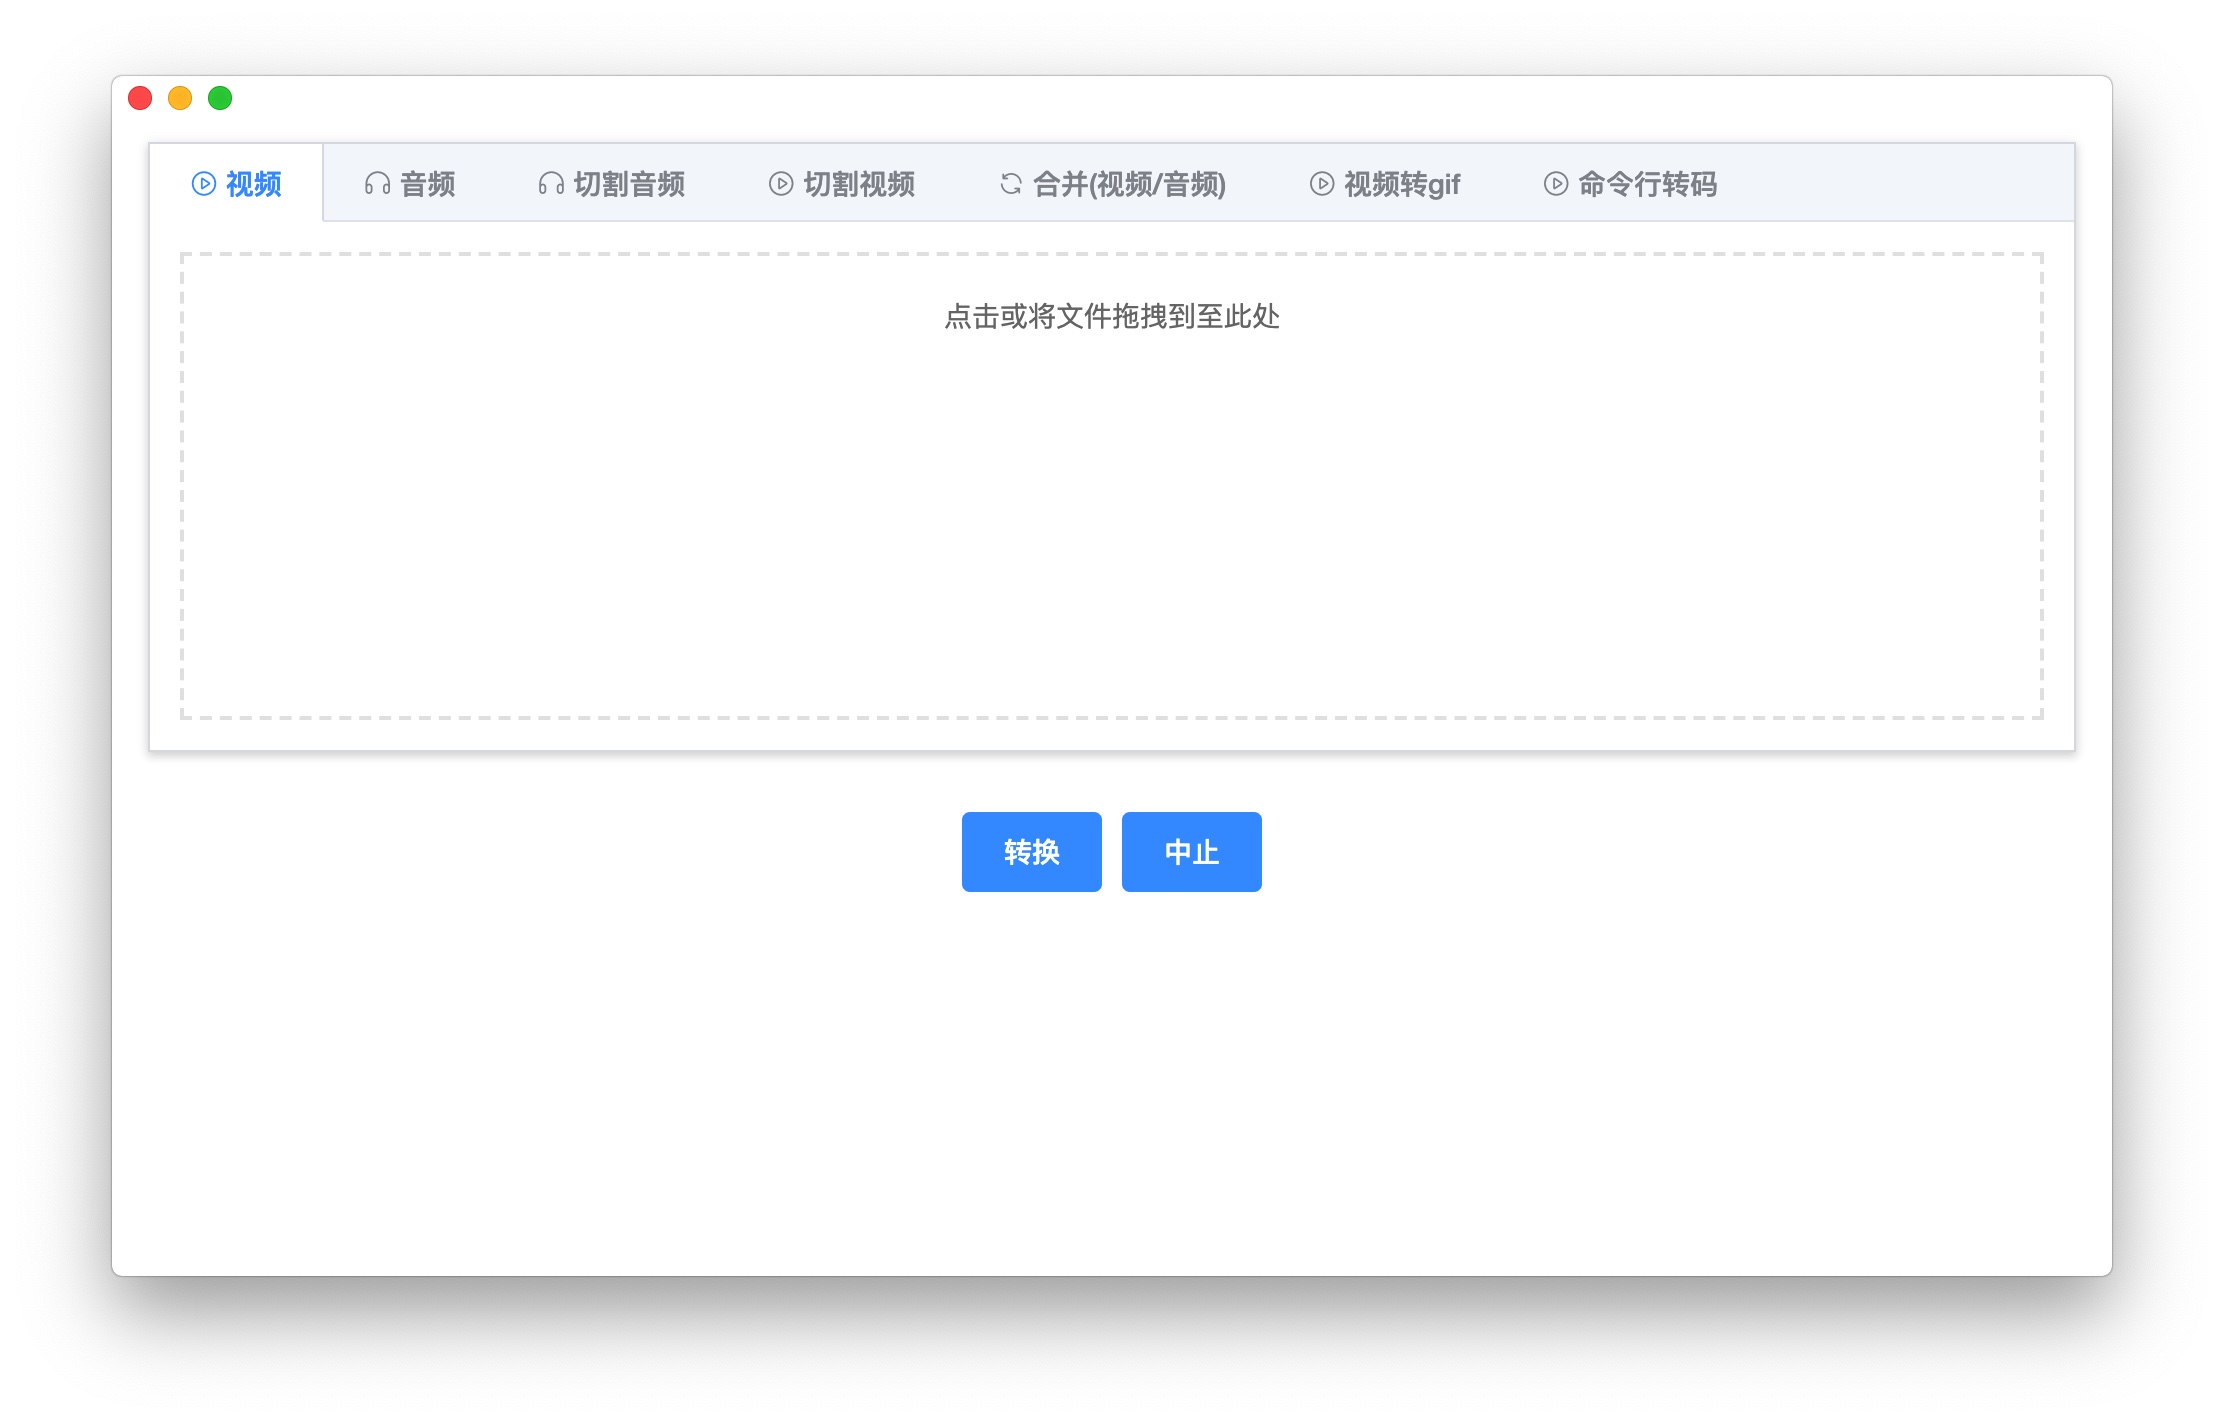Click the play icon beside 命令行转码
Image resolution: width=2224 pixels, height=1424 pixels.
point(1556,184)
